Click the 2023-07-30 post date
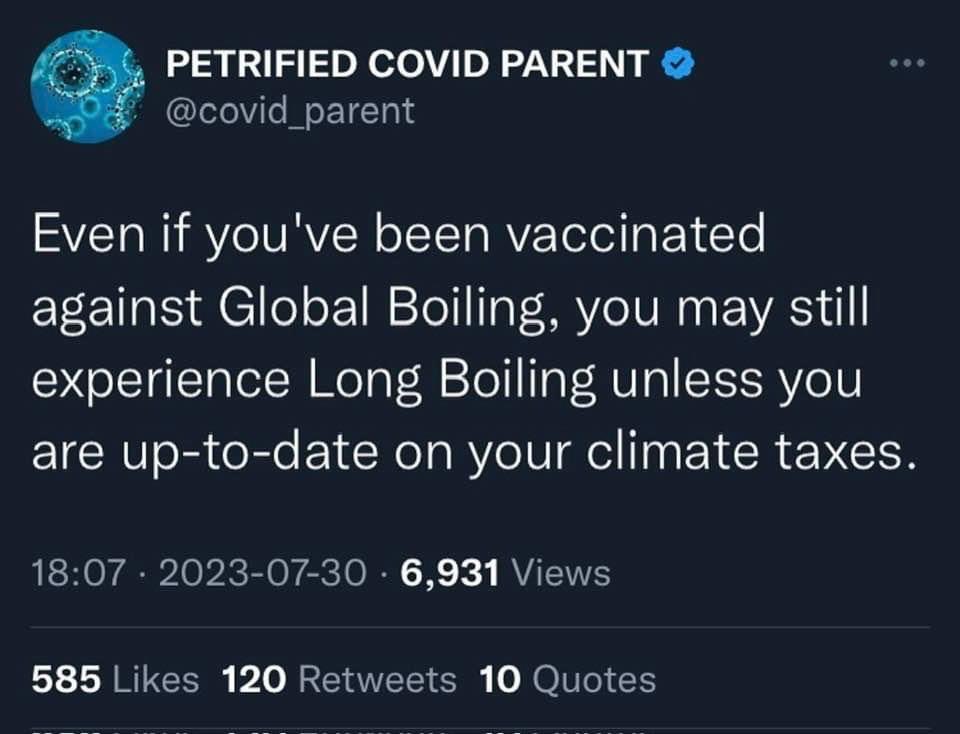 (x=262, y=573)
